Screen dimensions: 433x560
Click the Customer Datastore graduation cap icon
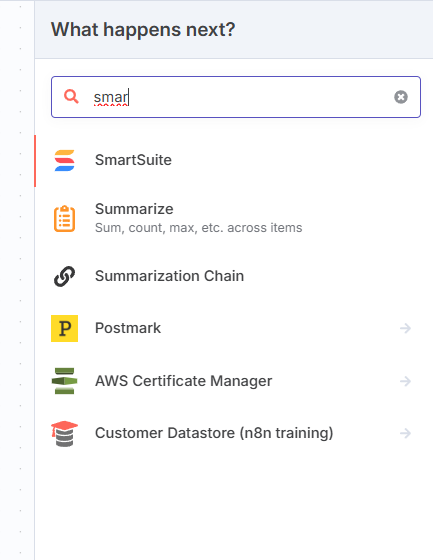[x=64, y=434]
